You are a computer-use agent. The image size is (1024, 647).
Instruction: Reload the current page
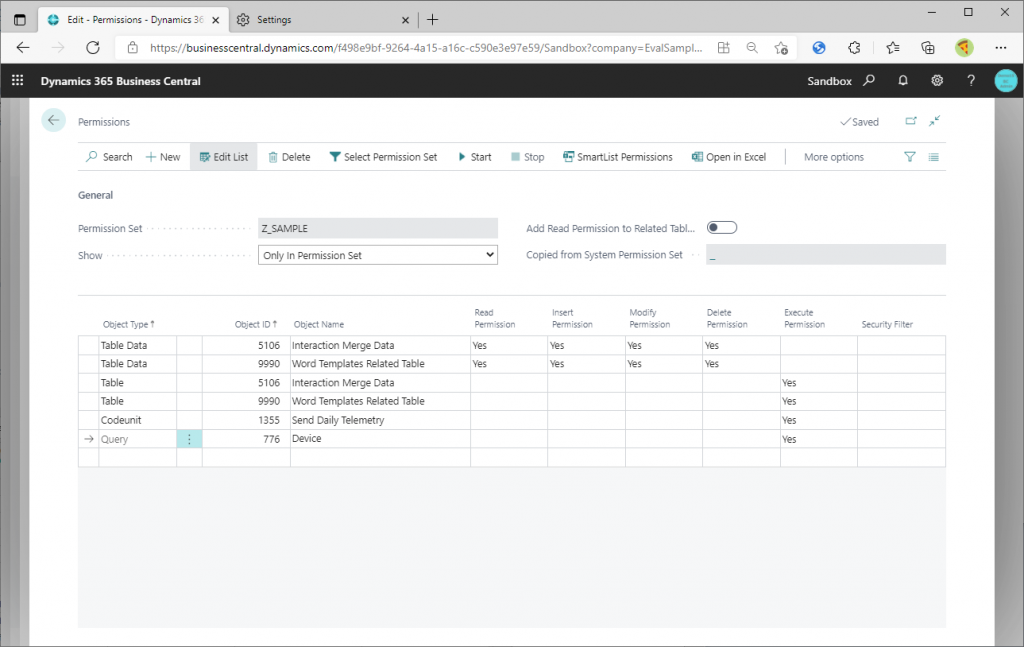[x=93, y=48]
